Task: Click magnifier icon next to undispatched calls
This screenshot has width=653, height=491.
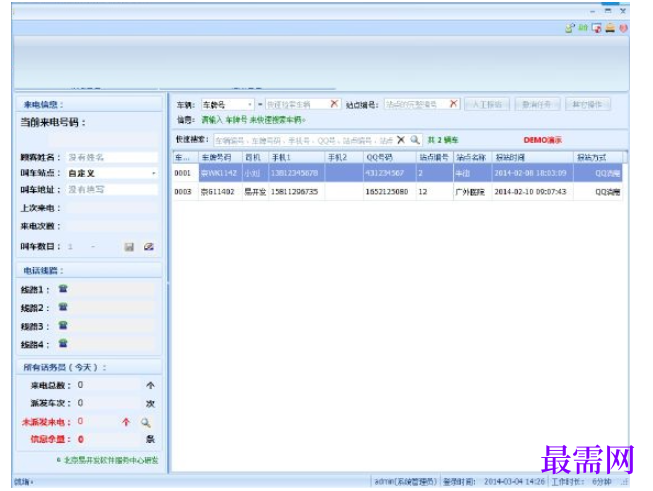Action: pos(145,423)
